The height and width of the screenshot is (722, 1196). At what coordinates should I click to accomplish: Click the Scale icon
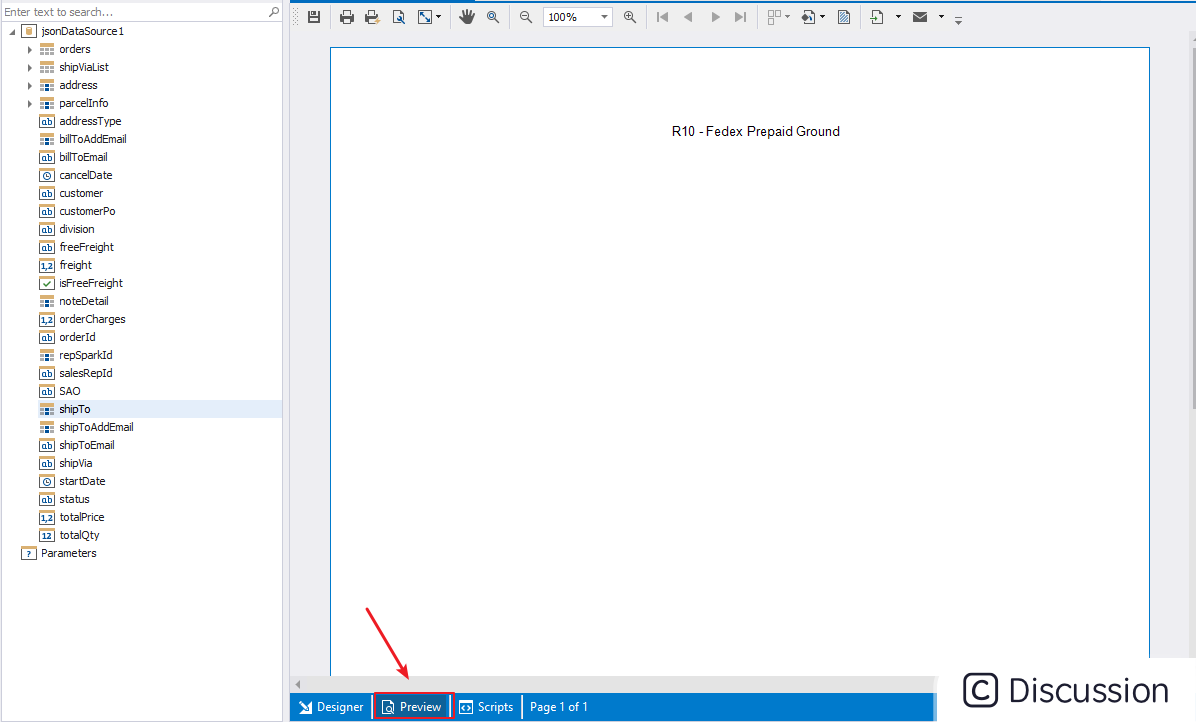coord(425,17)
